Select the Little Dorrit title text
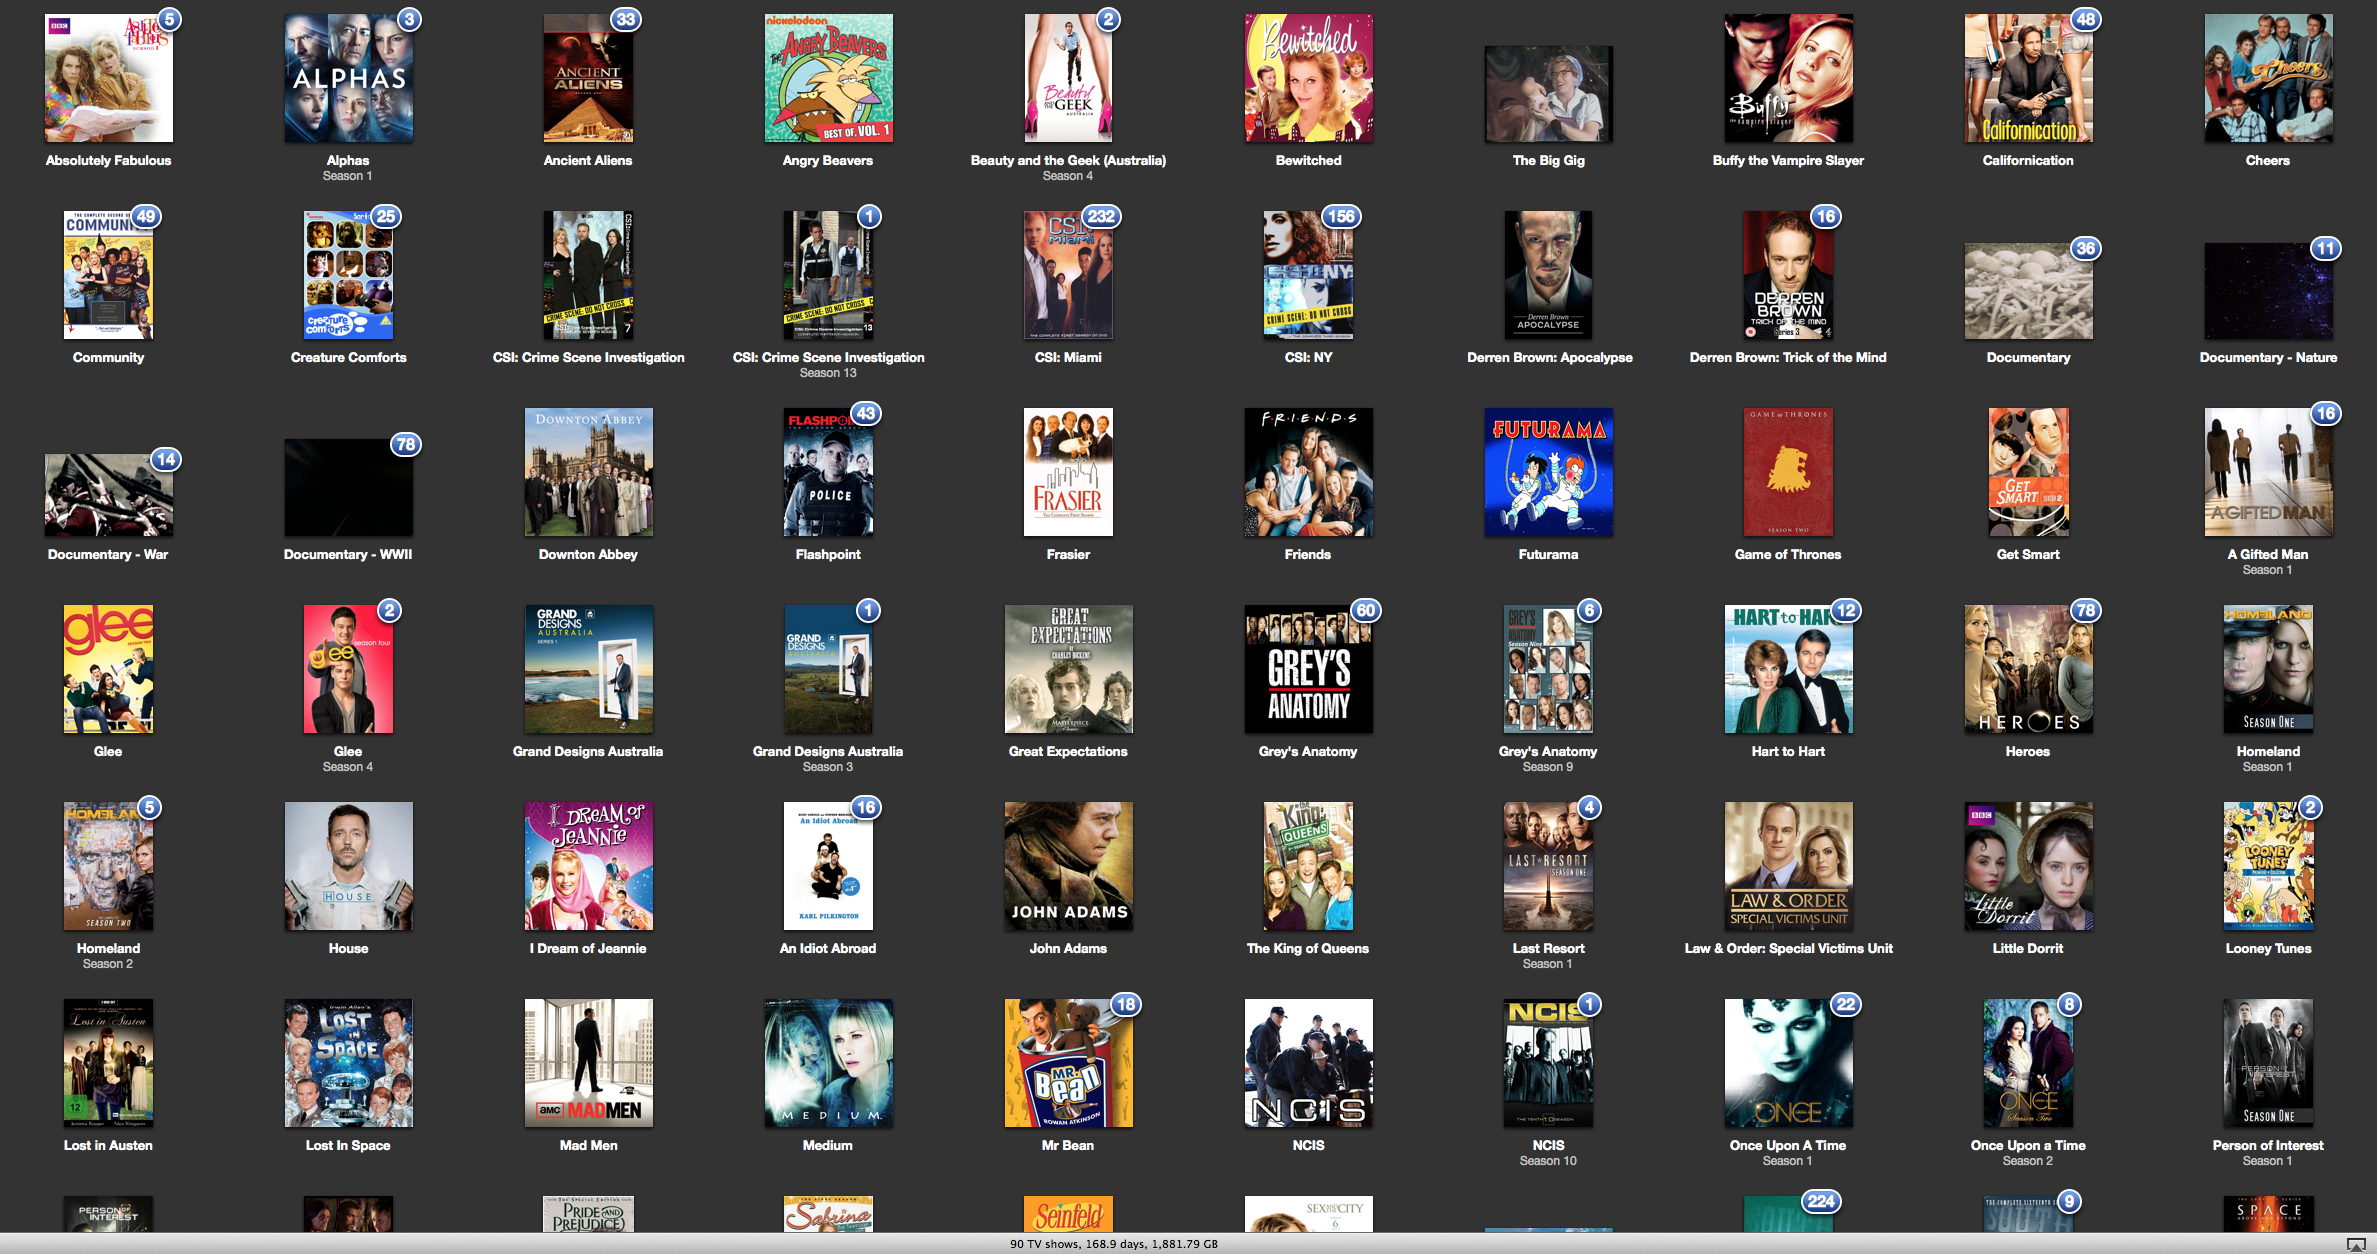 point(2028,948)
